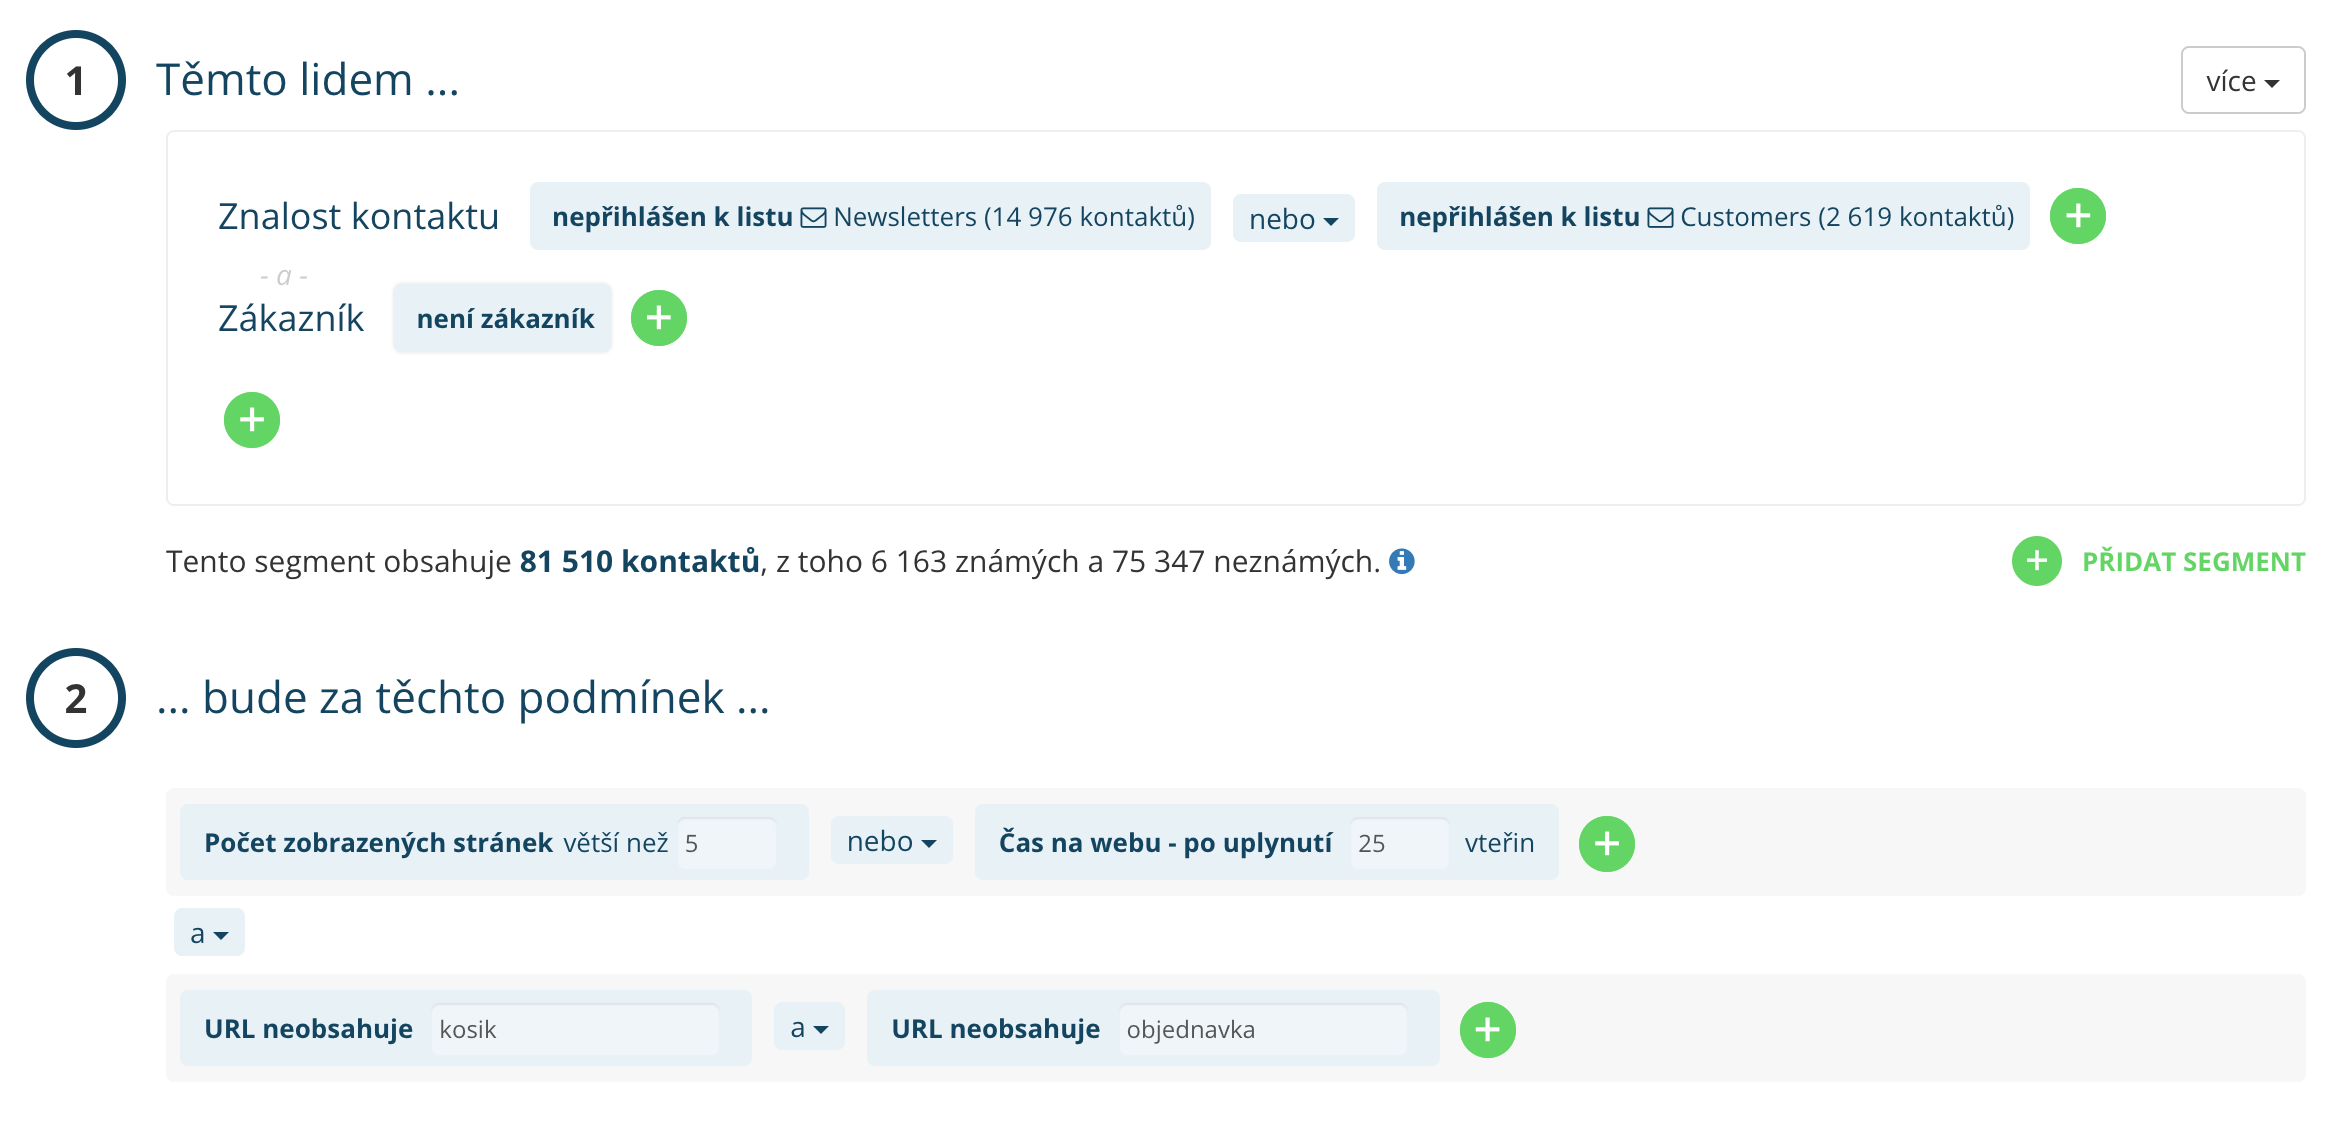Click envelope icon in Newsletters condition
The width and height of the screenshot is (2336, 1124).
(813, 216)
